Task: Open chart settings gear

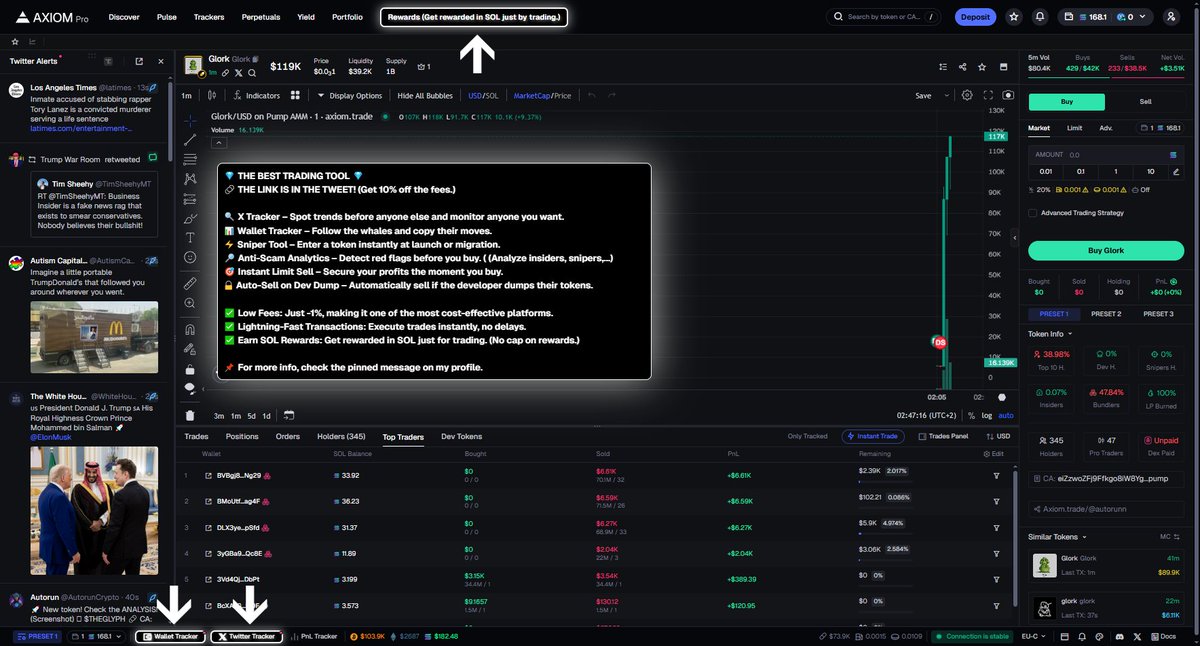Action: coord(967,95)
